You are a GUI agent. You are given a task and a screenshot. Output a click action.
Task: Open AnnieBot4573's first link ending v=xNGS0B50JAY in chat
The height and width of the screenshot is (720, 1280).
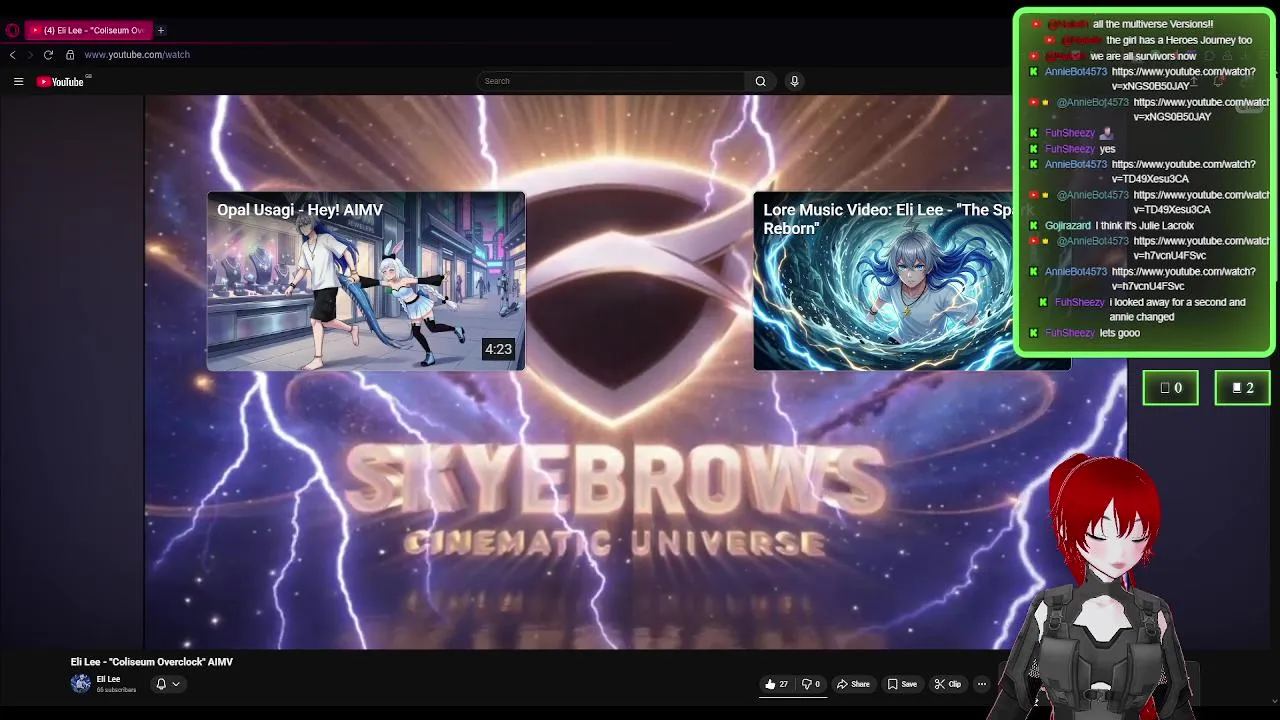point(1183,79)
